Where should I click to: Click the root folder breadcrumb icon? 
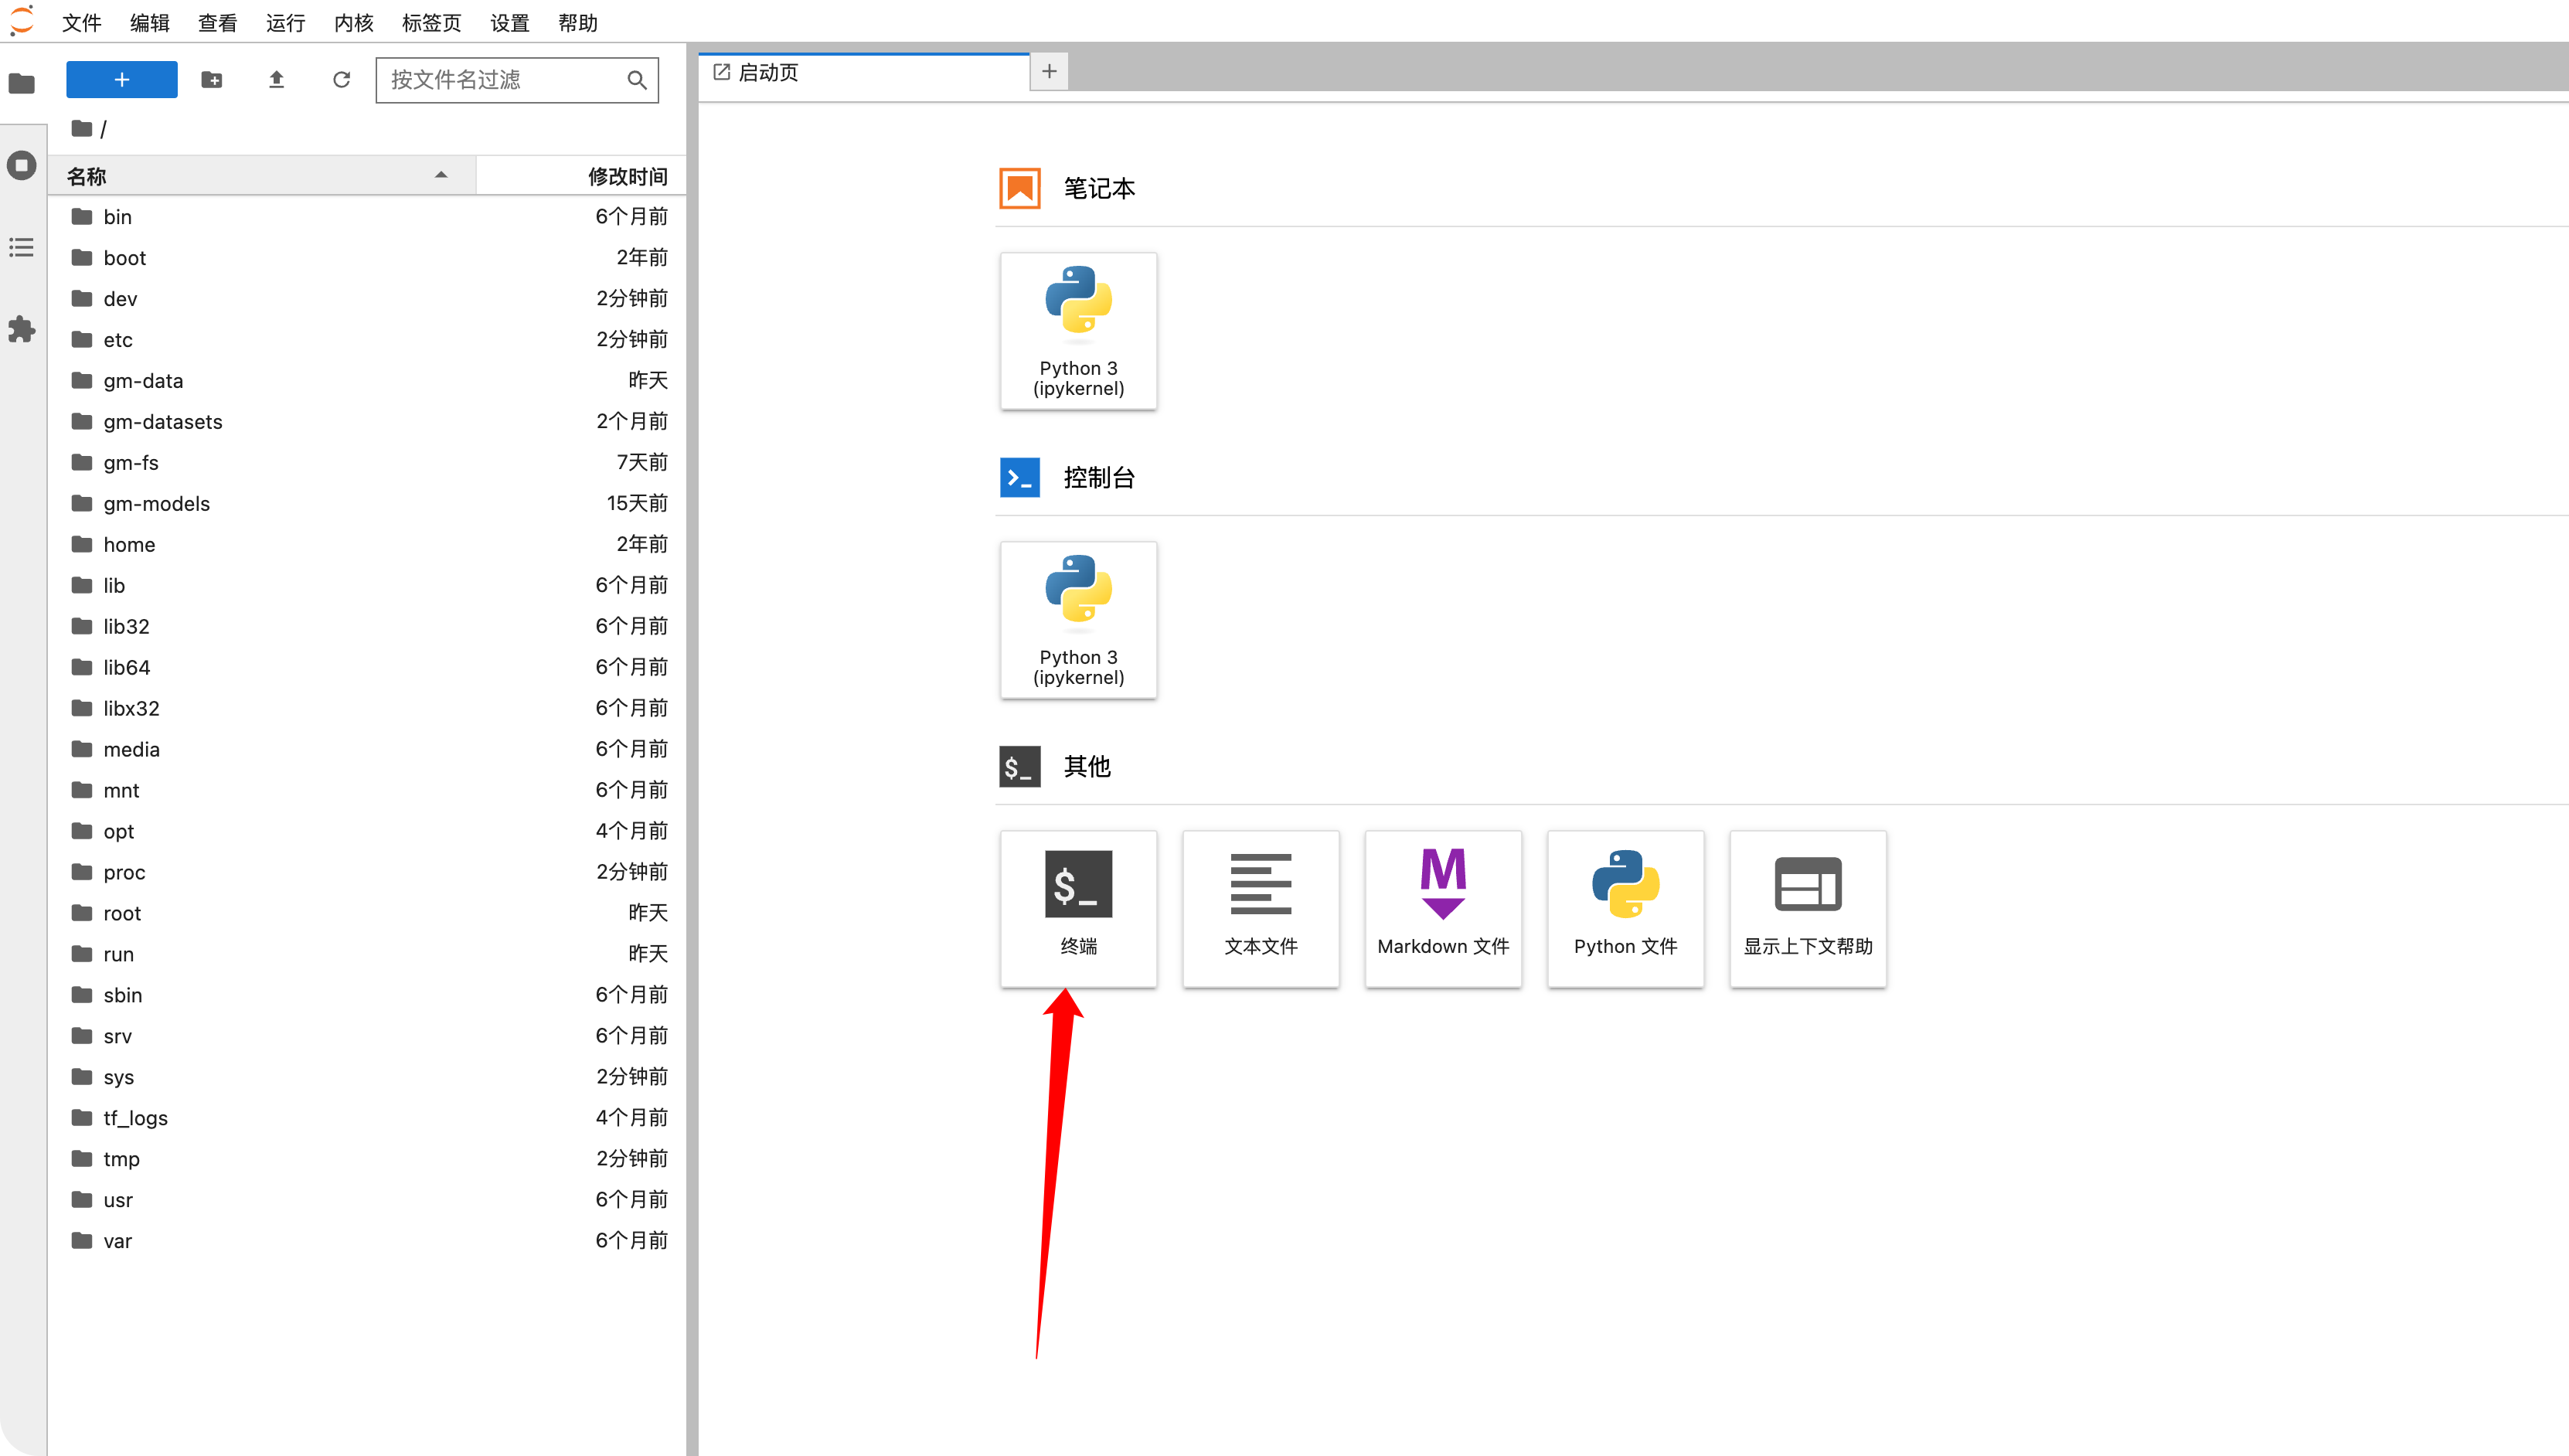[x=82, y=128]
